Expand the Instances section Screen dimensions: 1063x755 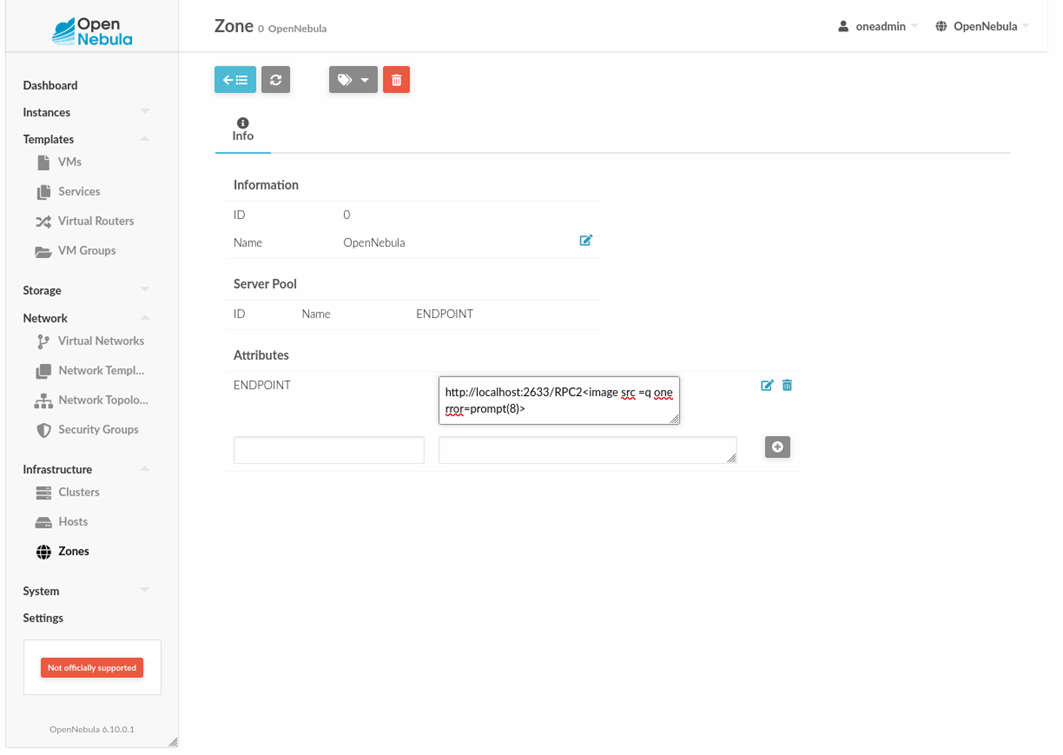click(86, 112)
